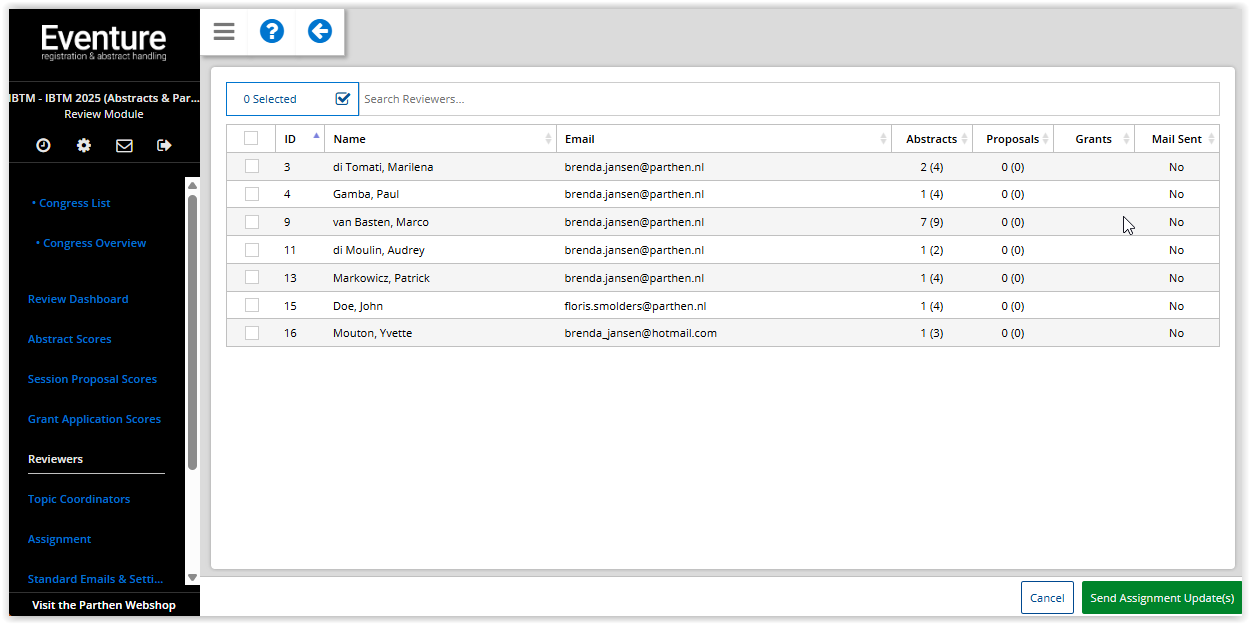Click the envelope mail icon in sidebar

tap(124, 145)
